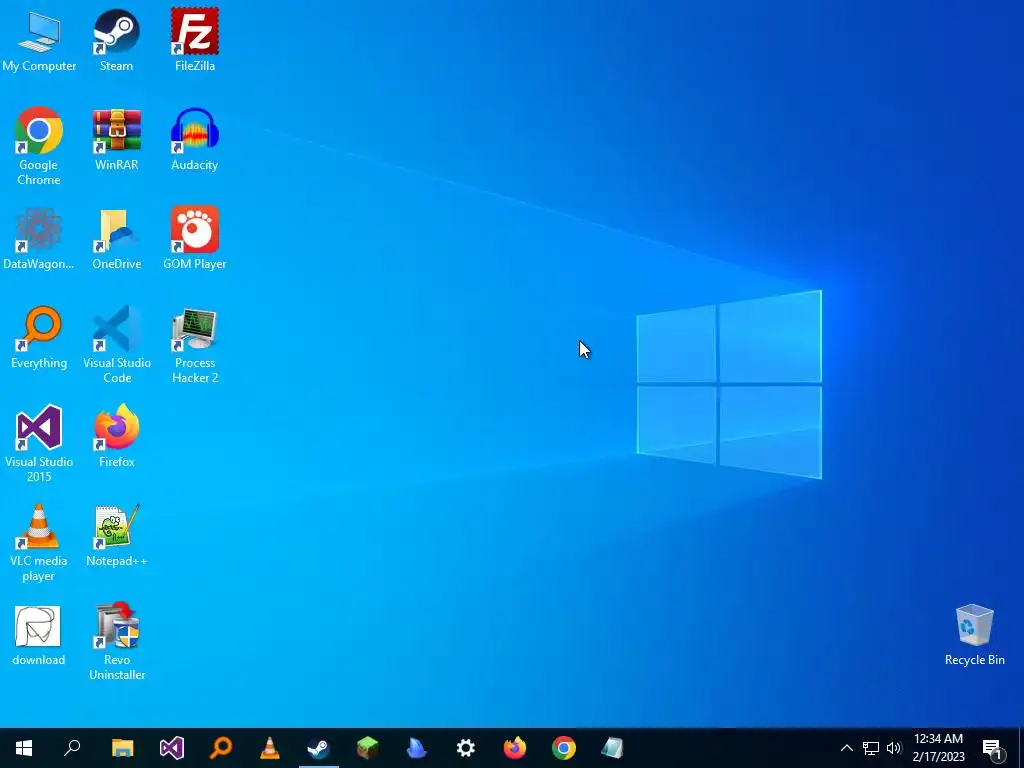Viewport: 1024px width, 768px height.
Task: Select the VLC media player desktop shortcut
Action: (39, 543)
